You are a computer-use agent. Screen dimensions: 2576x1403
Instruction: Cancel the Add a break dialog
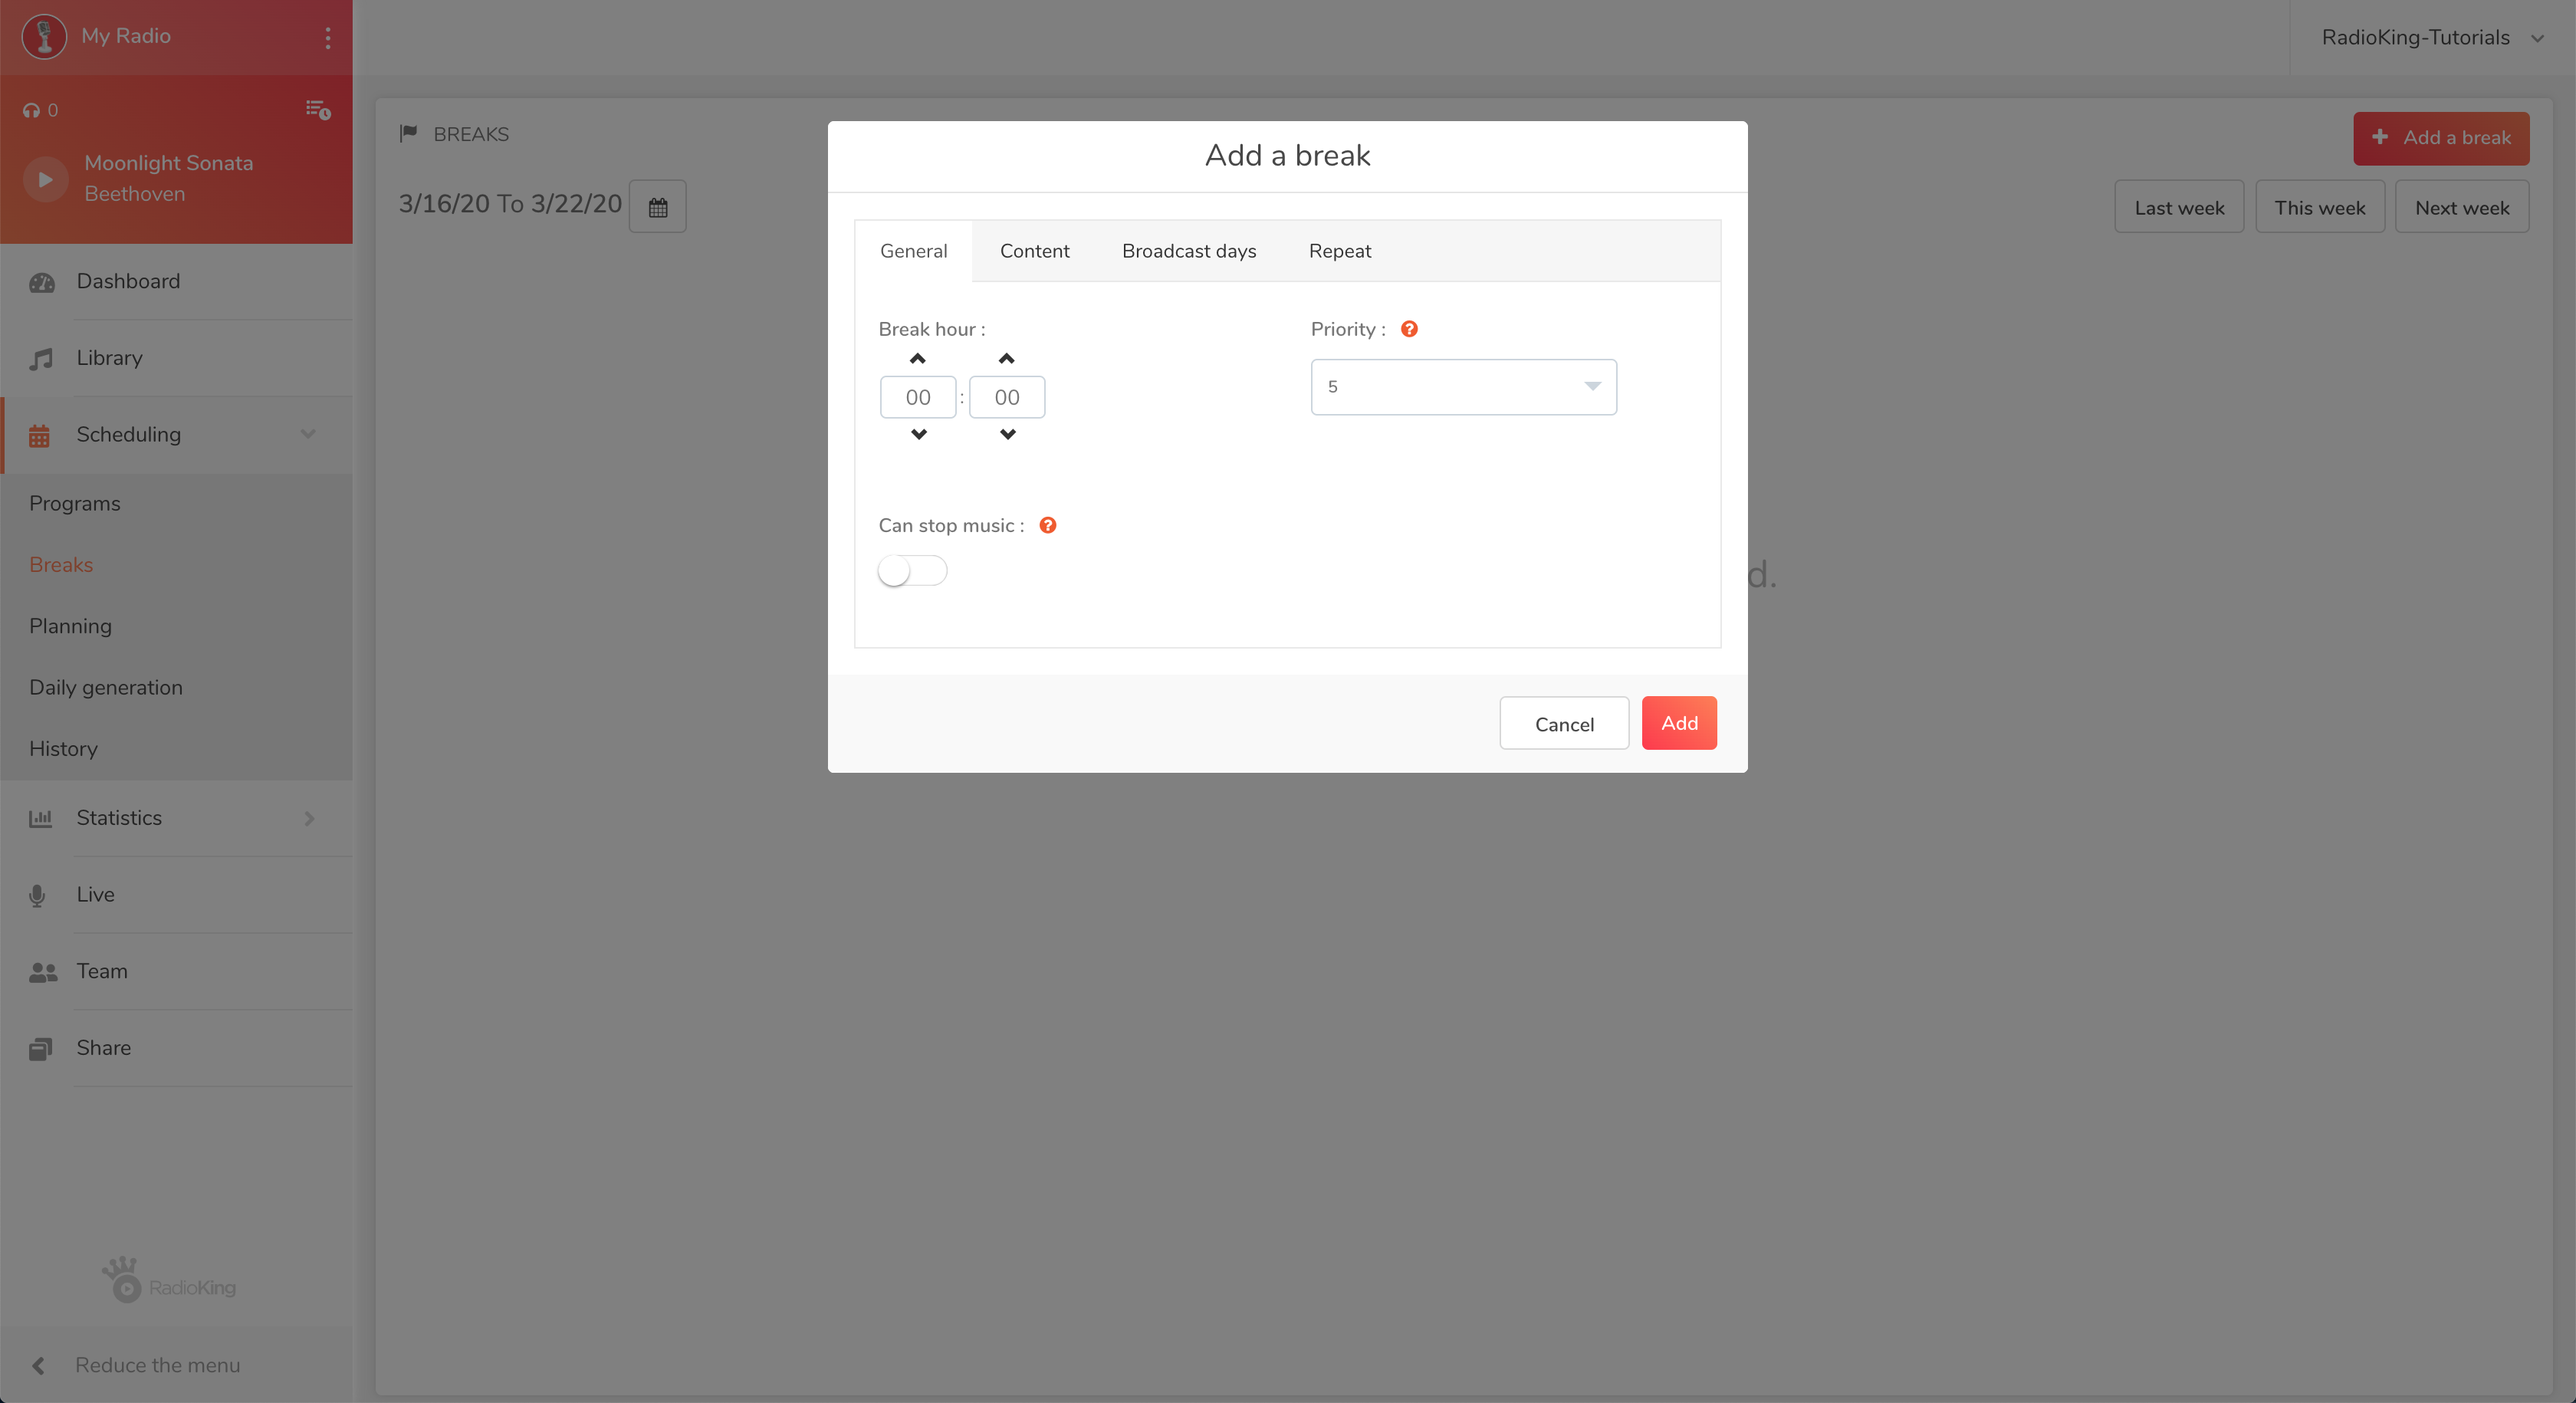pos(1563,723)
